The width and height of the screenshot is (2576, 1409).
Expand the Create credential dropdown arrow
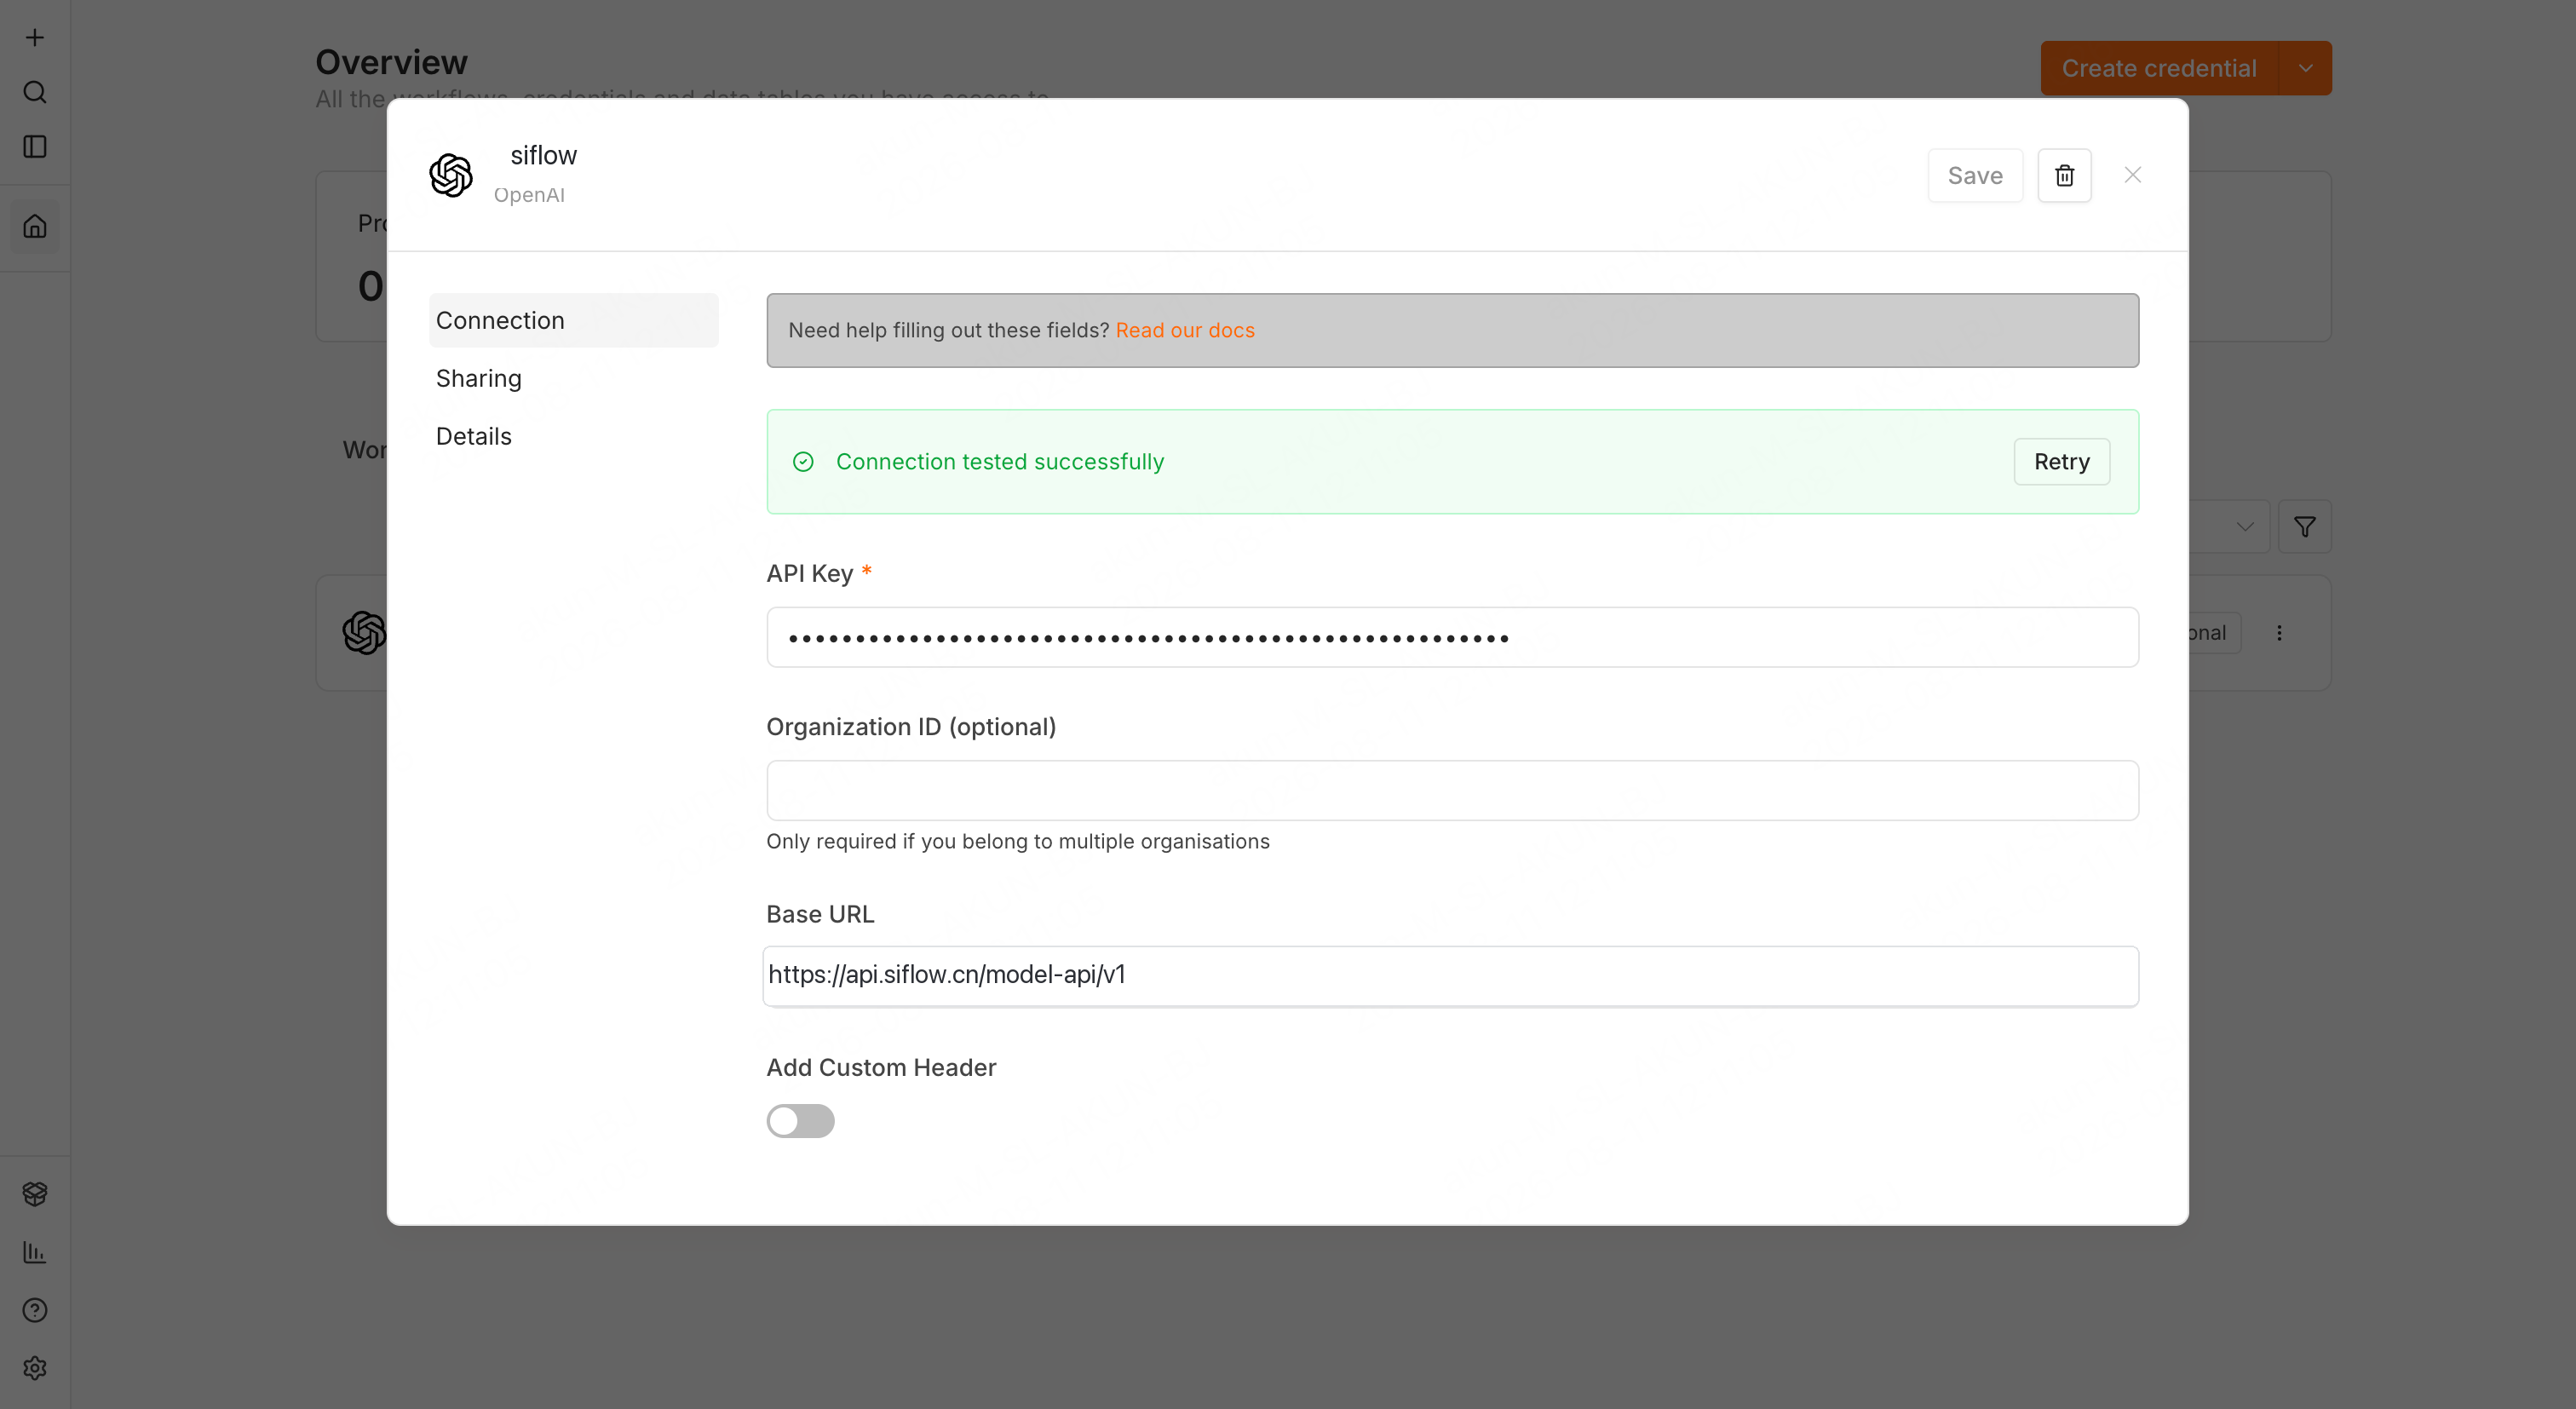tap(2306, 68)
